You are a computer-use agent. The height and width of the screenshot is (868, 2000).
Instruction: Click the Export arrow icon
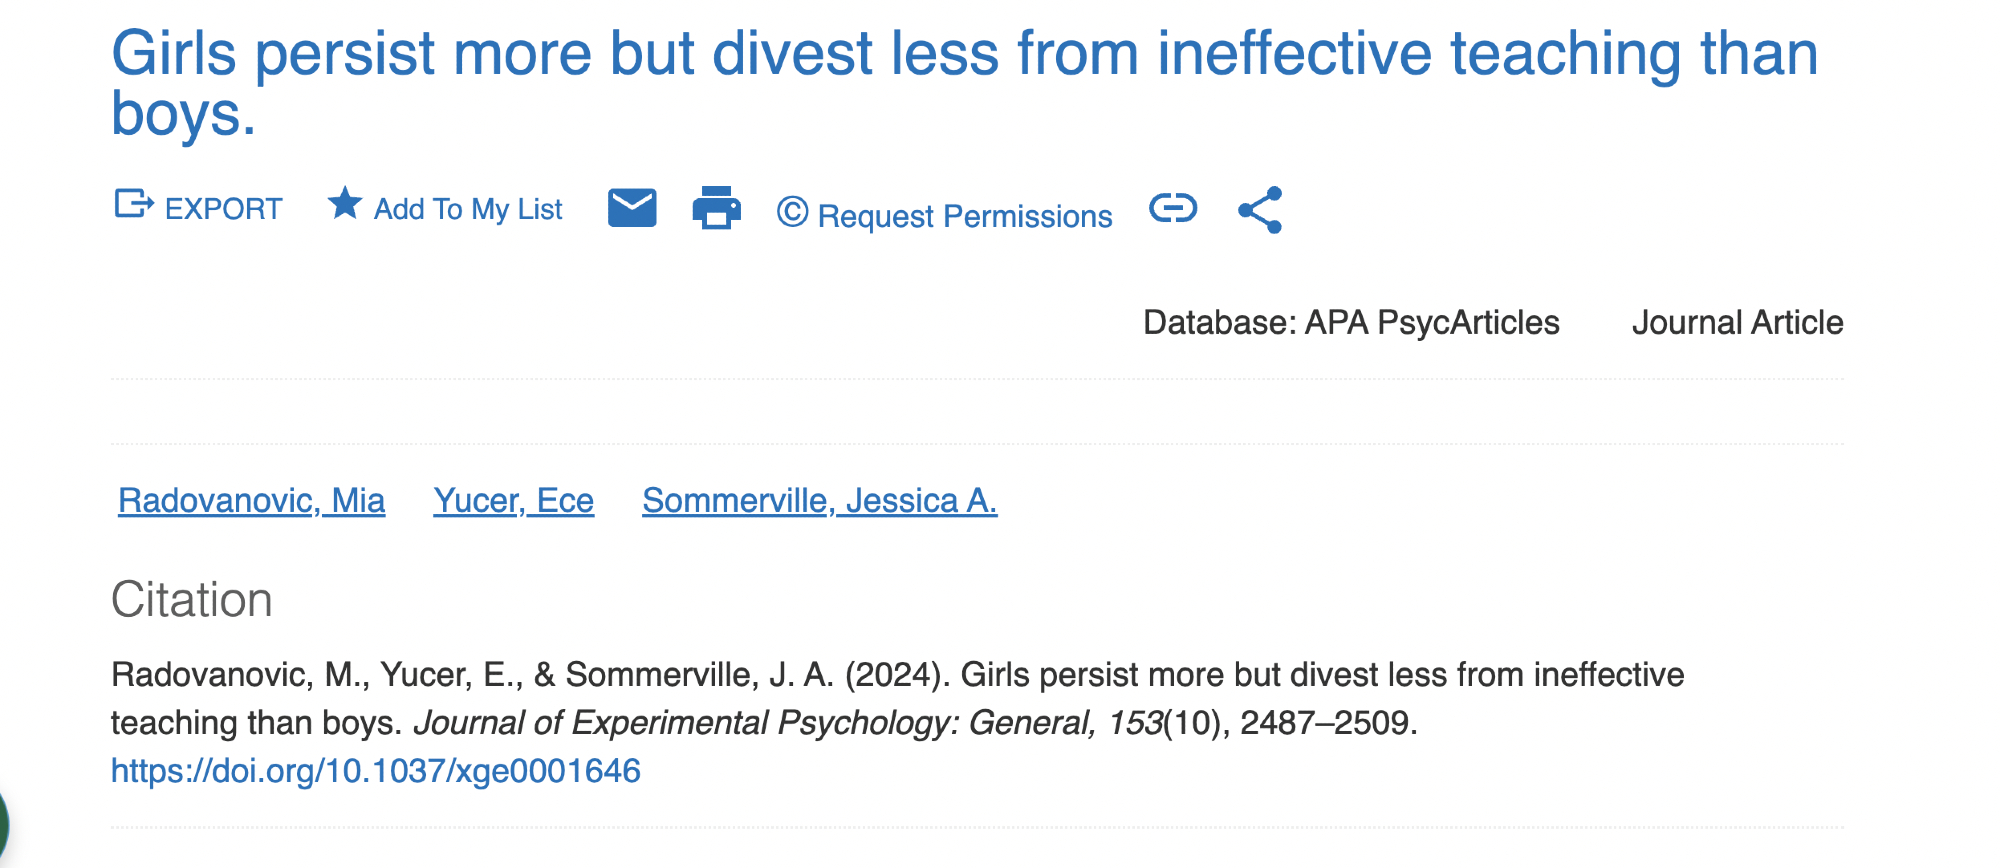pyautogui.click(x=134, y=204)
